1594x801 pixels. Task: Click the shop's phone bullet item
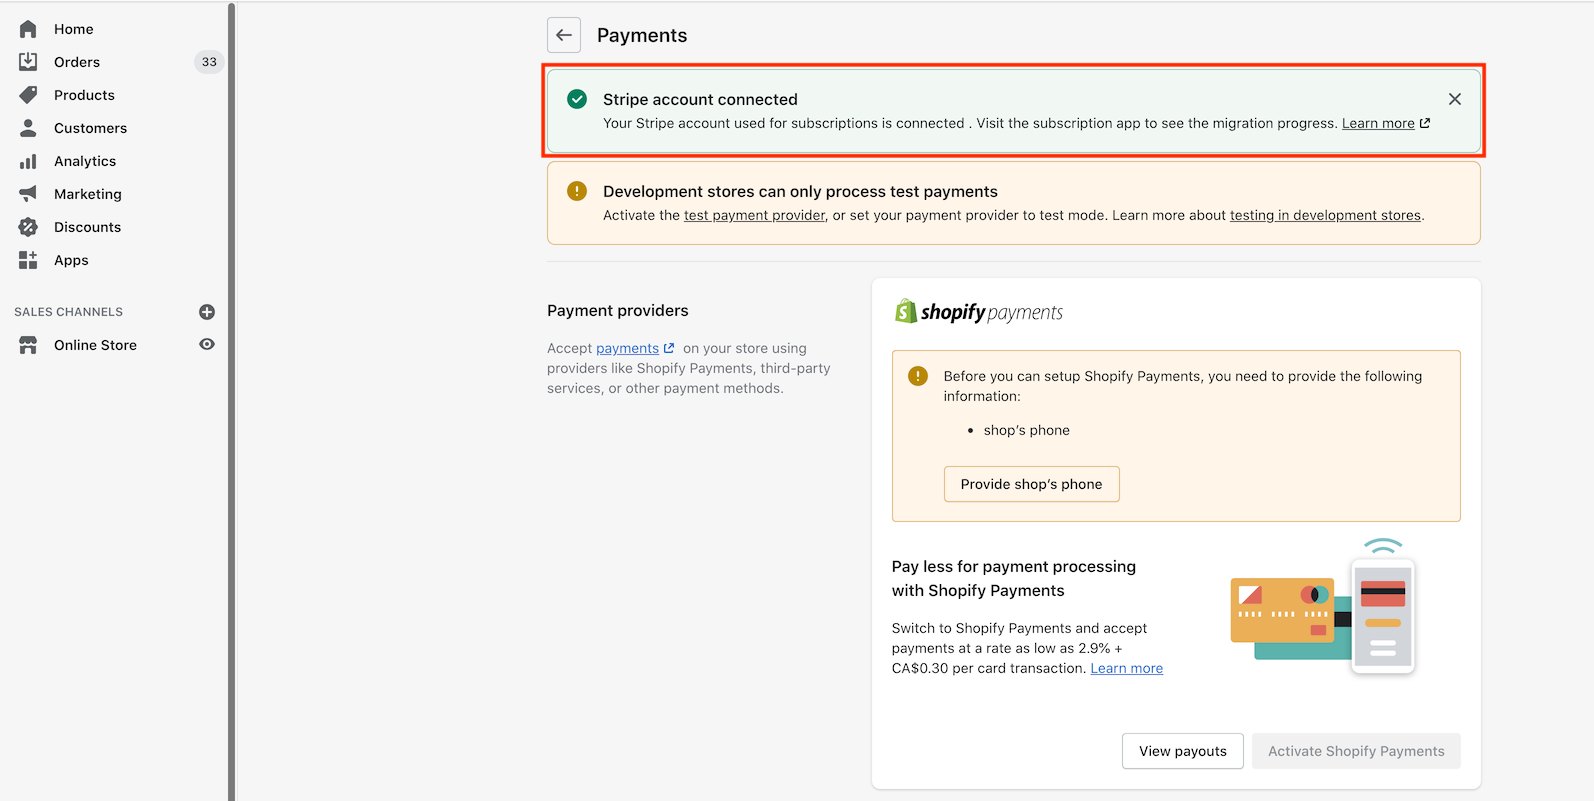click(x=1026, y=430)
